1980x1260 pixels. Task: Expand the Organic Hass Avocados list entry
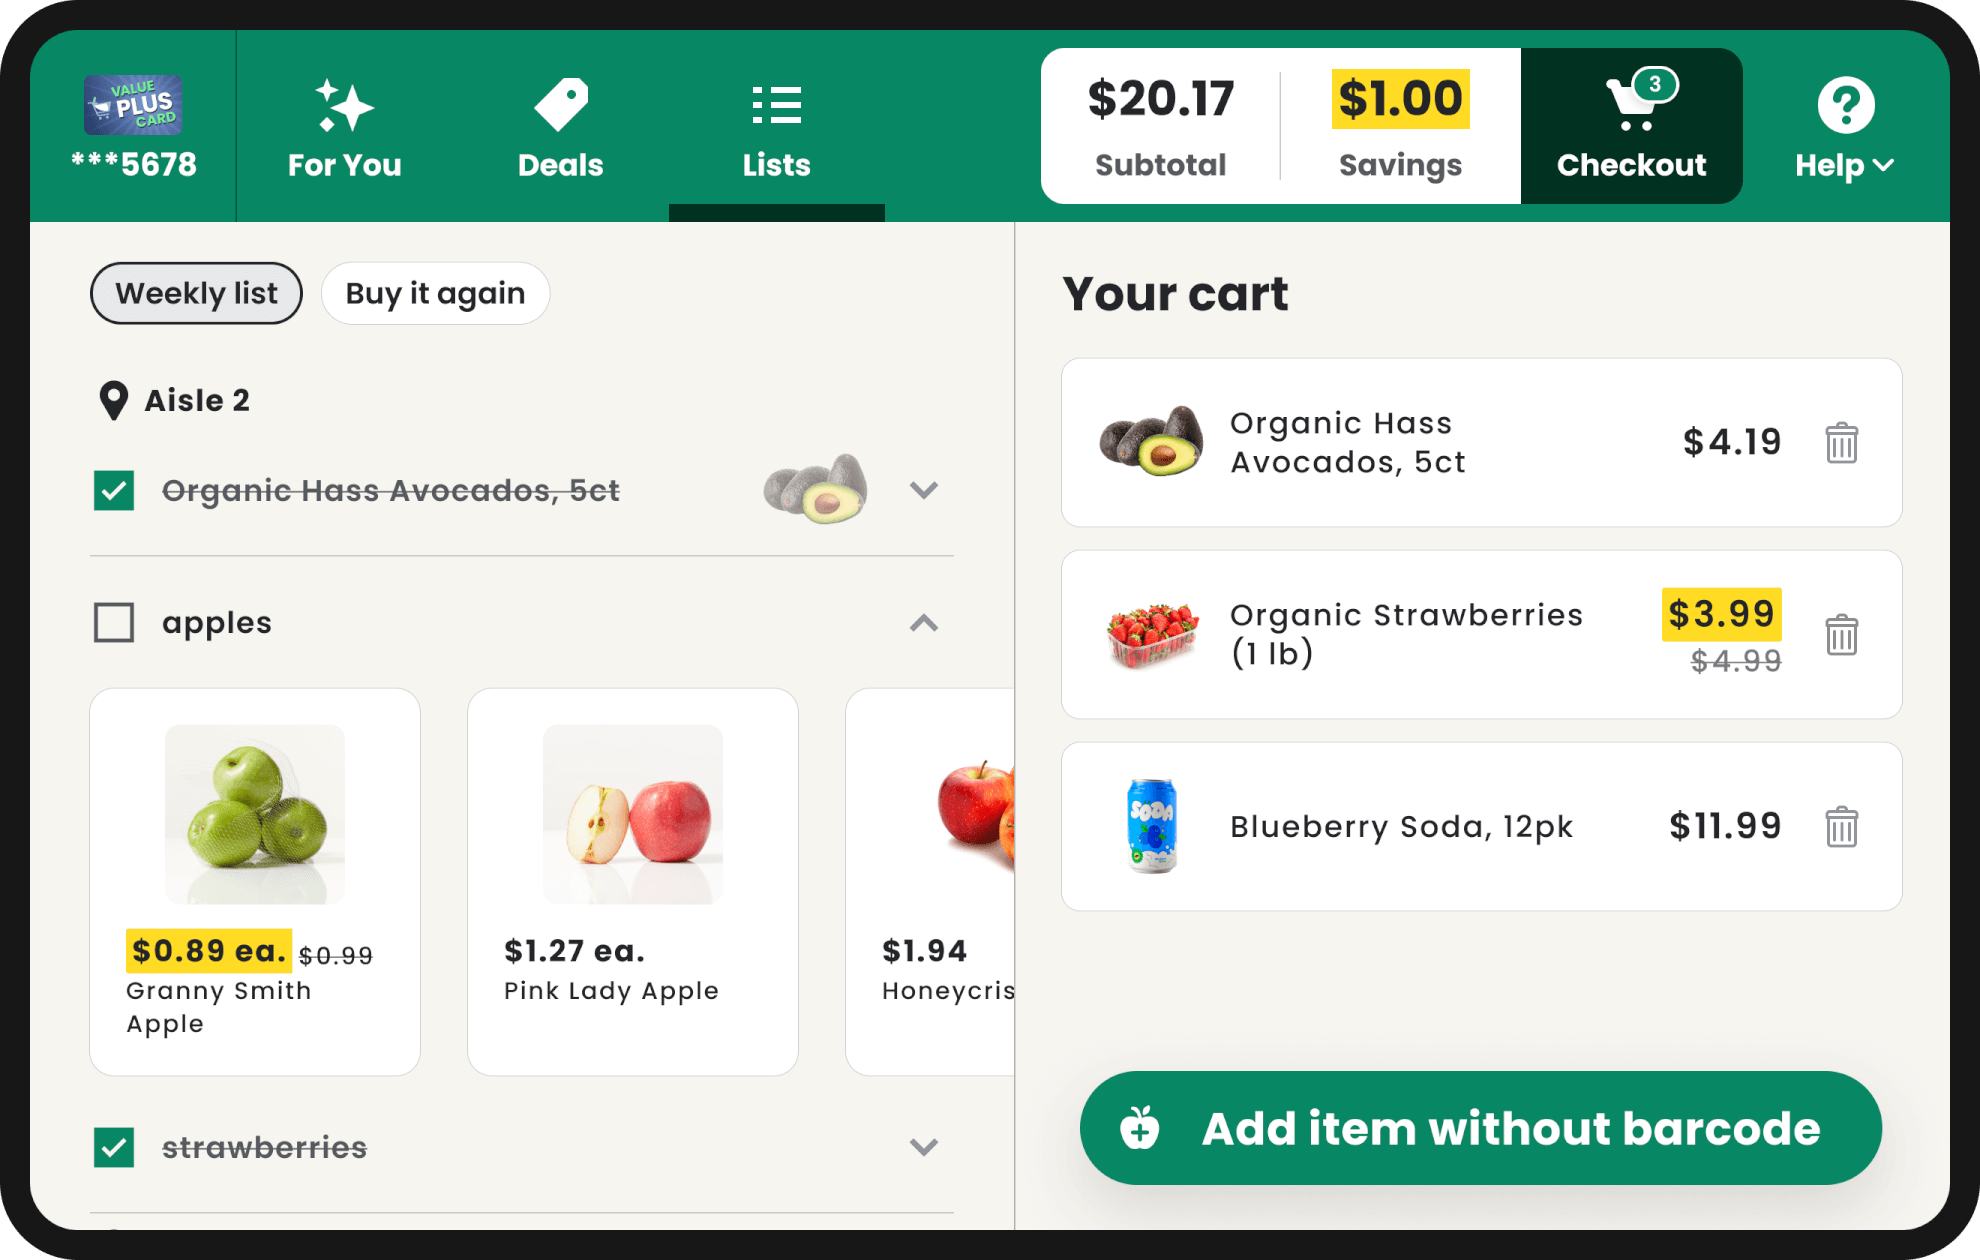(x=924, y=490)
